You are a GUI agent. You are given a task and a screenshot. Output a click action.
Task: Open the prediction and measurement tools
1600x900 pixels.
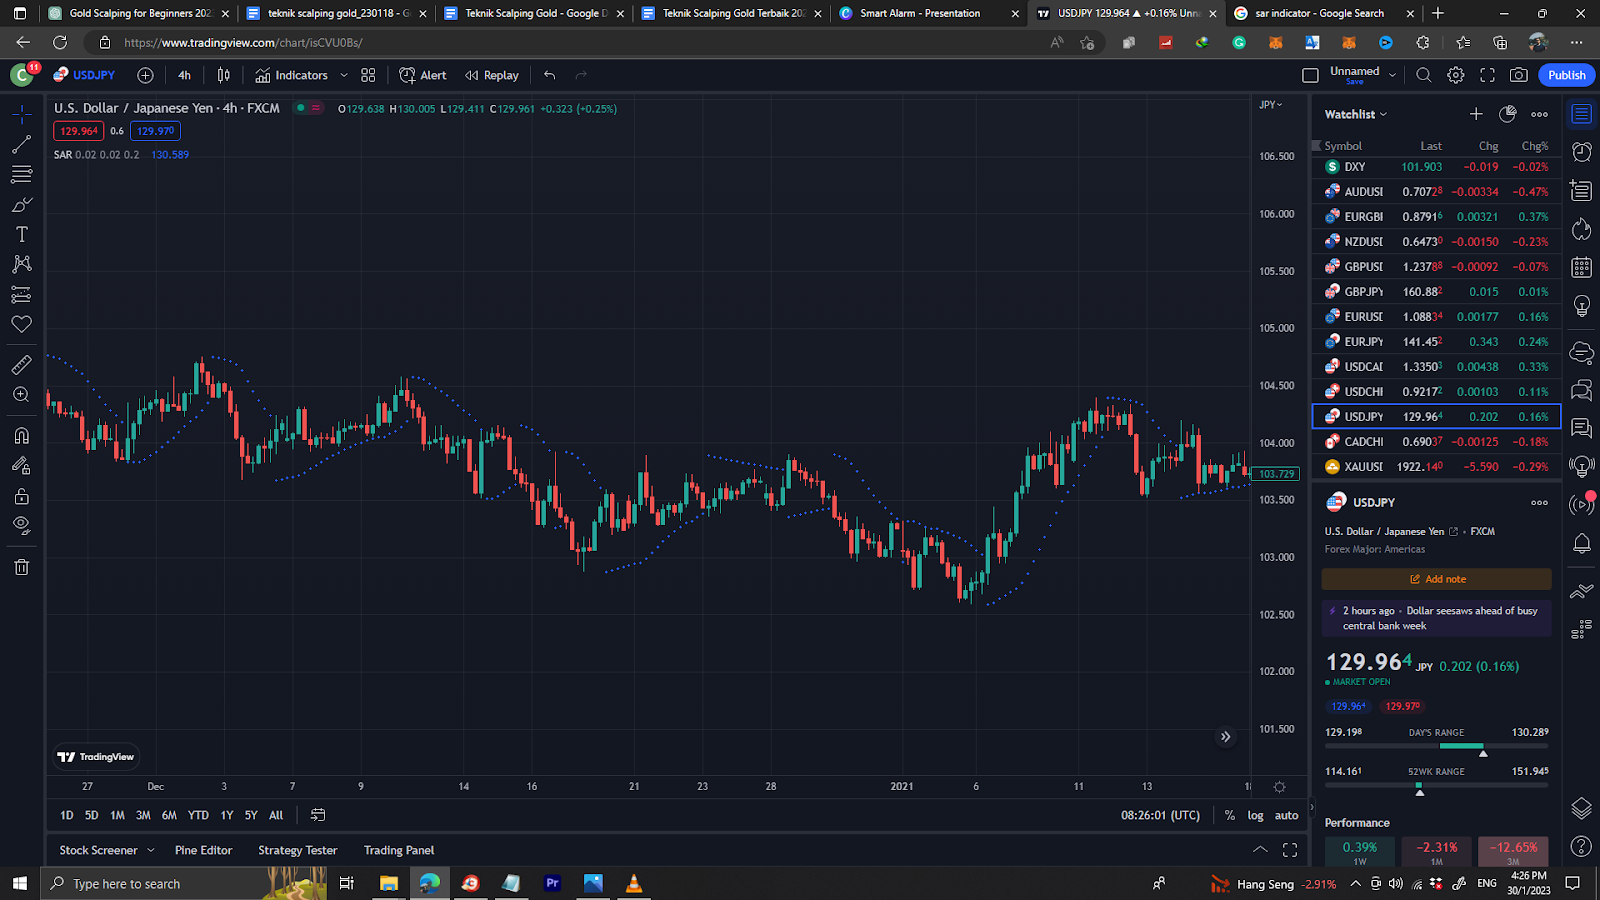click(x=21, y=294)
